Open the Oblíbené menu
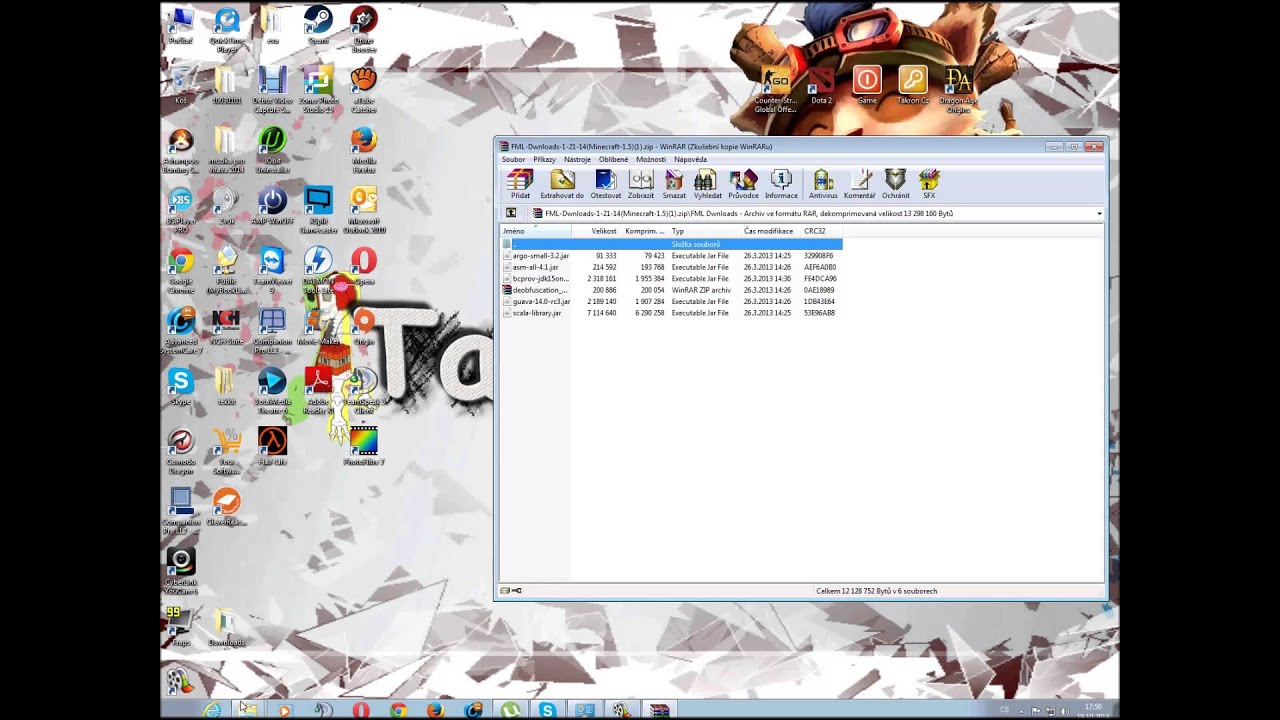The width and height of the screenshot is (1280, 720). 613,159
